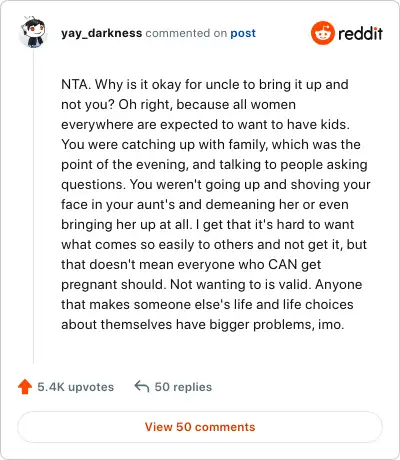Click "NTA." at the comment start

coord(76,84)
